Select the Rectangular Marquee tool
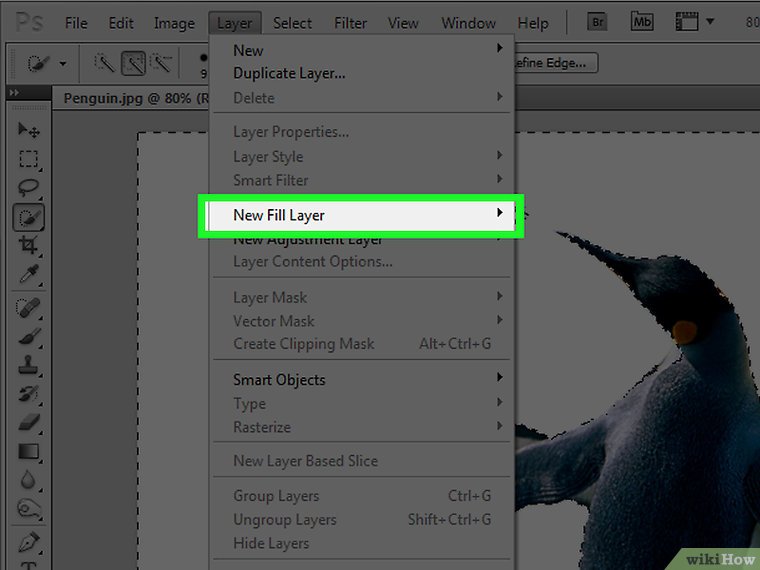The image size is (760, 570). click(x=29, y=159)
